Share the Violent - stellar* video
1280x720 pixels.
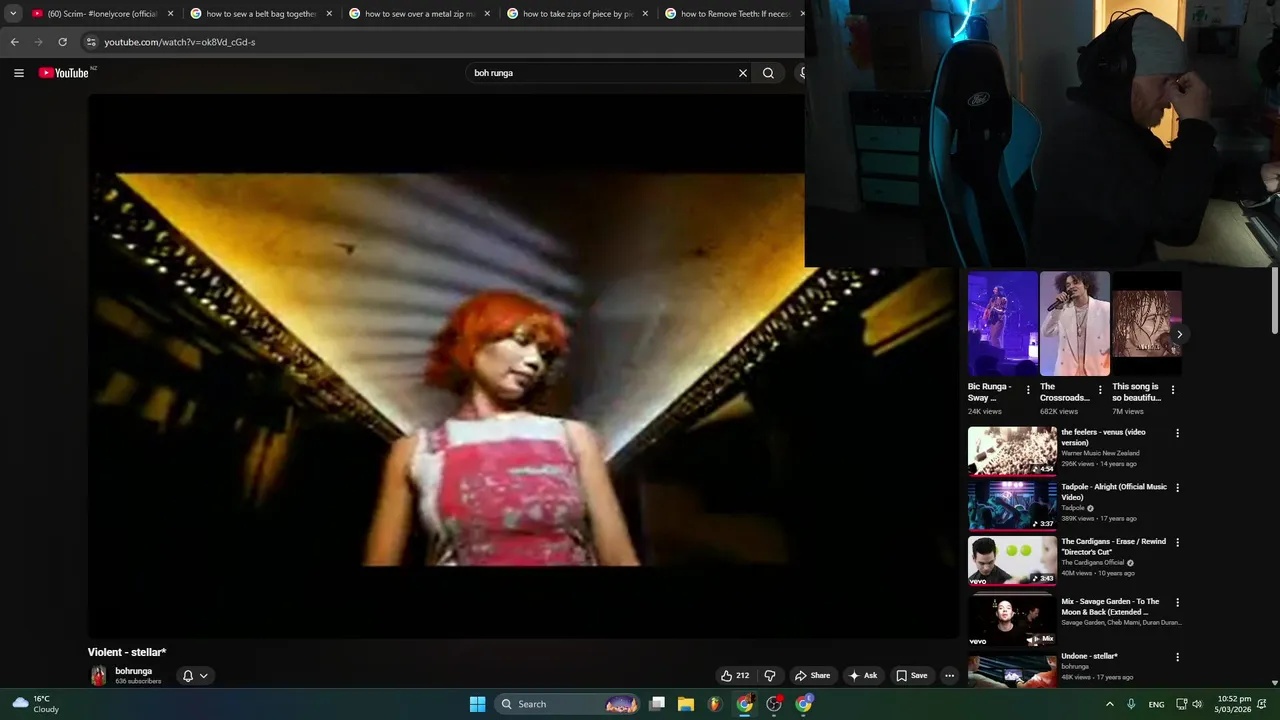click(x=812, y=675)
